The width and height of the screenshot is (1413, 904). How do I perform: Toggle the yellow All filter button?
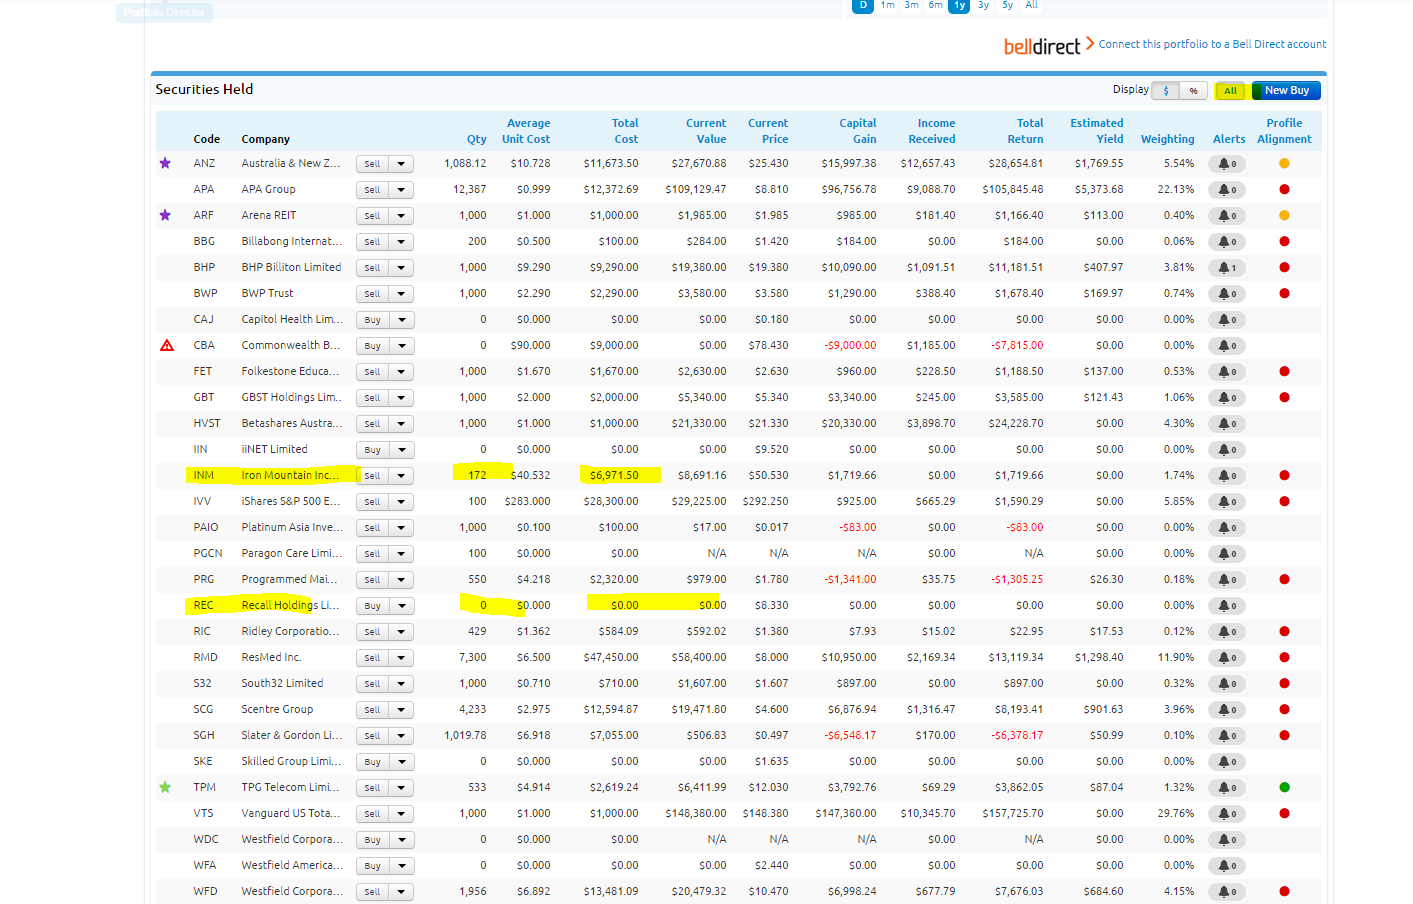click(1230, 91)
